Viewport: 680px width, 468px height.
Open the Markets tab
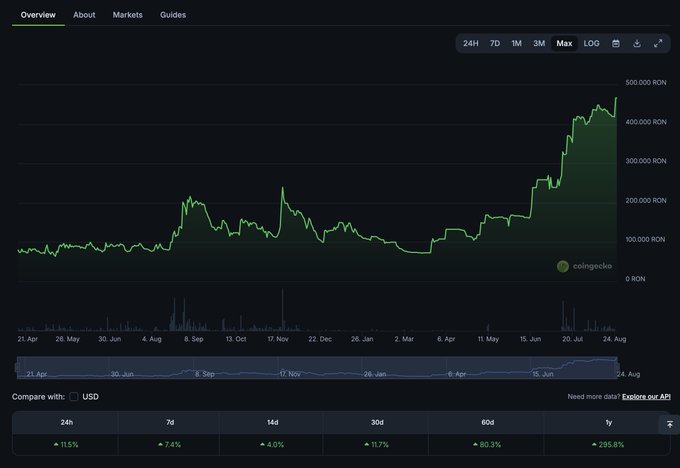(x=128, y=15)
